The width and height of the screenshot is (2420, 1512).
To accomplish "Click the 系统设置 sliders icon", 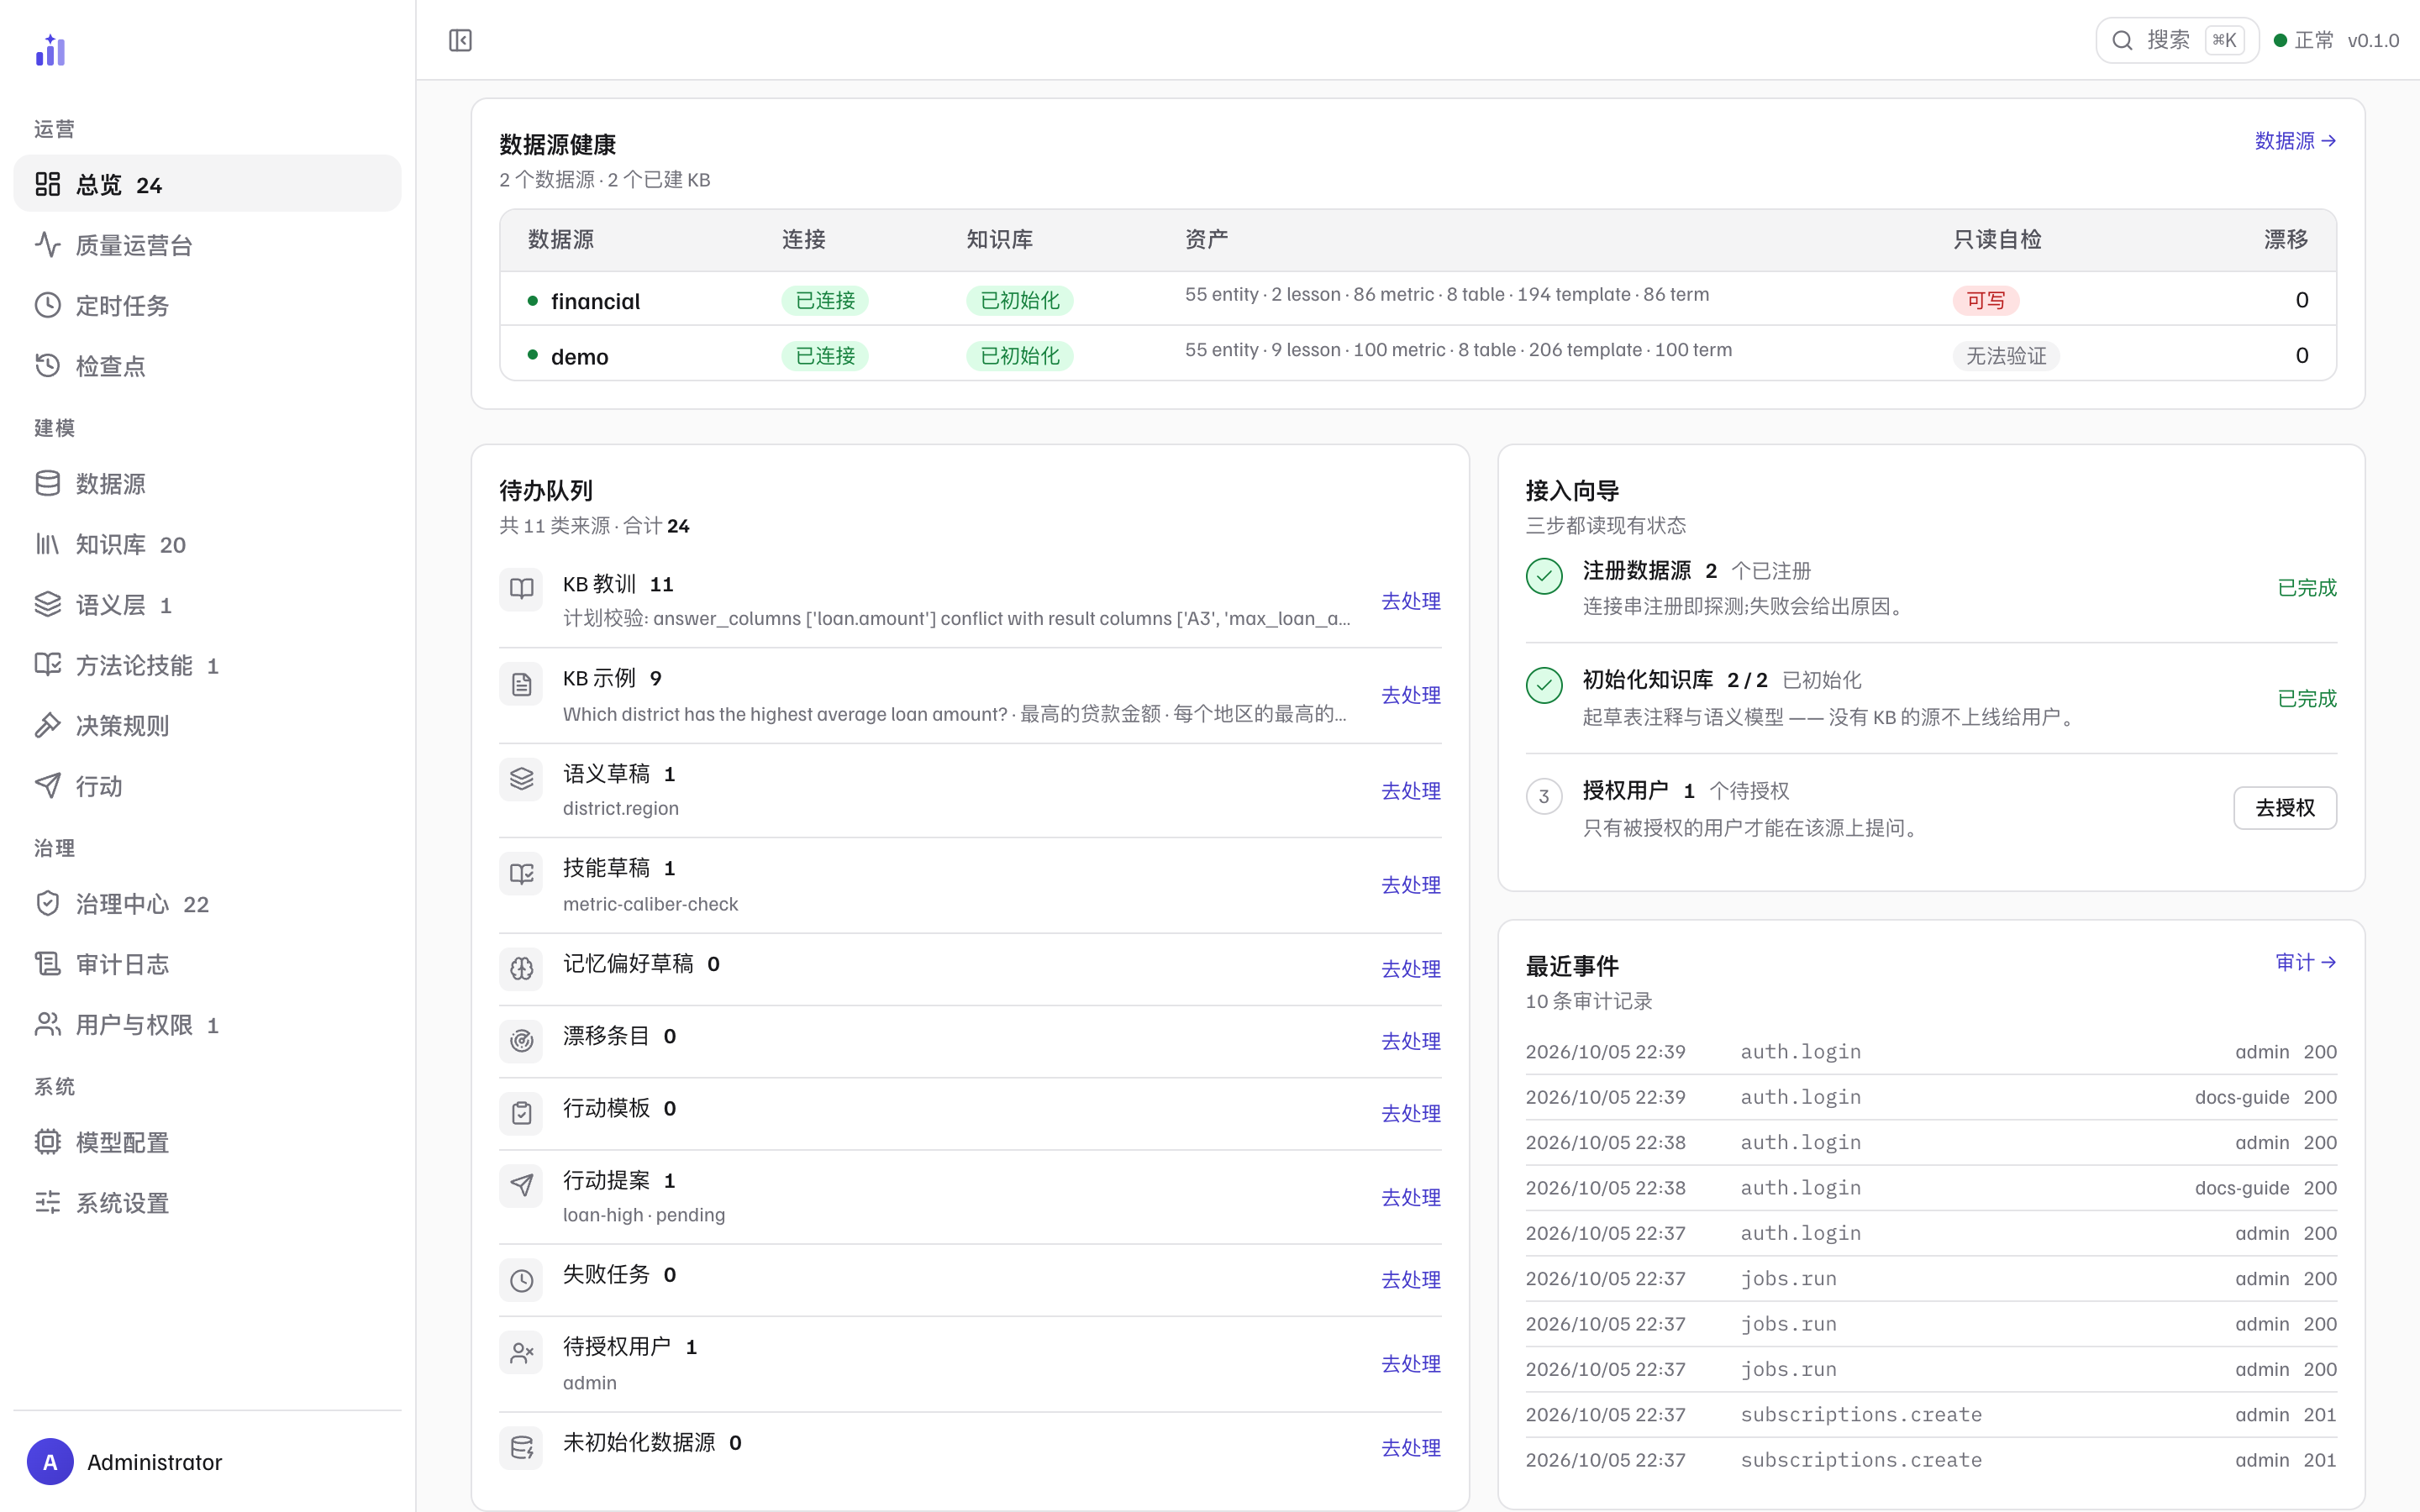I will [48, 1202].
